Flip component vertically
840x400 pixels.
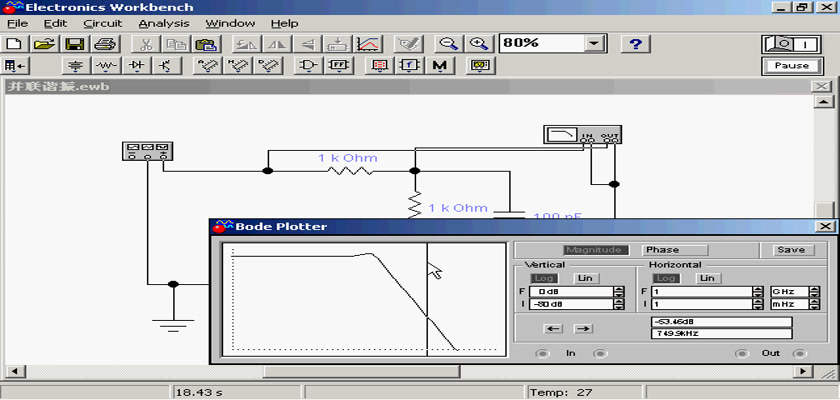[306, 43]
